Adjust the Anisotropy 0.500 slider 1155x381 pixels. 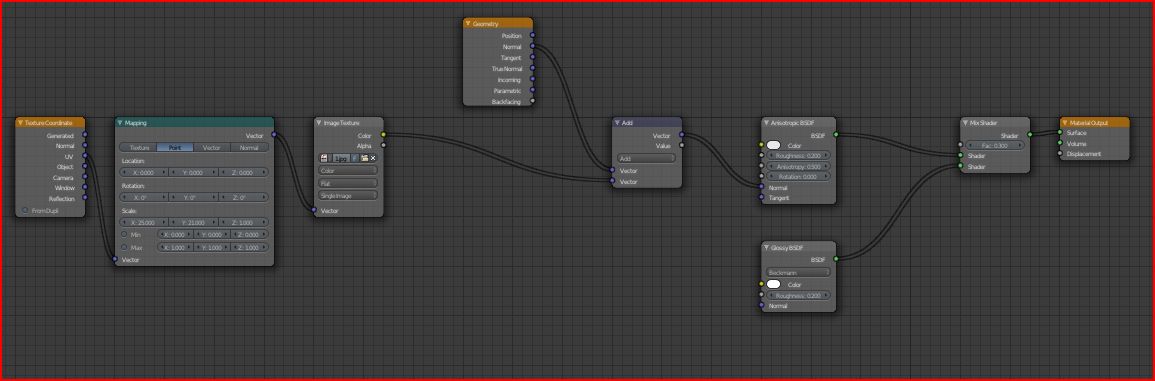pos(798,167)
